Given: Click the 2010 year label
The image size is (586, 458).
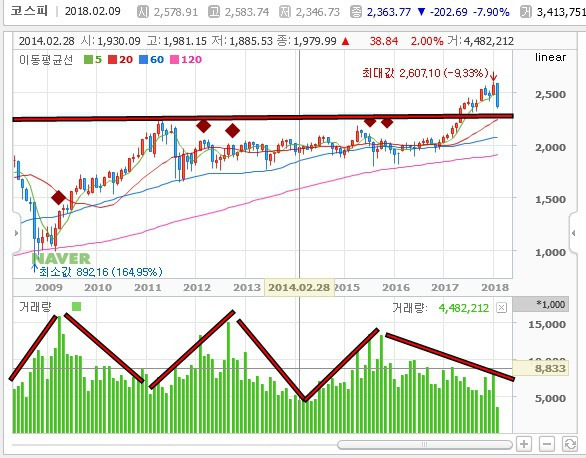Looking at the screenshot, I should click(x=98, y=287).
